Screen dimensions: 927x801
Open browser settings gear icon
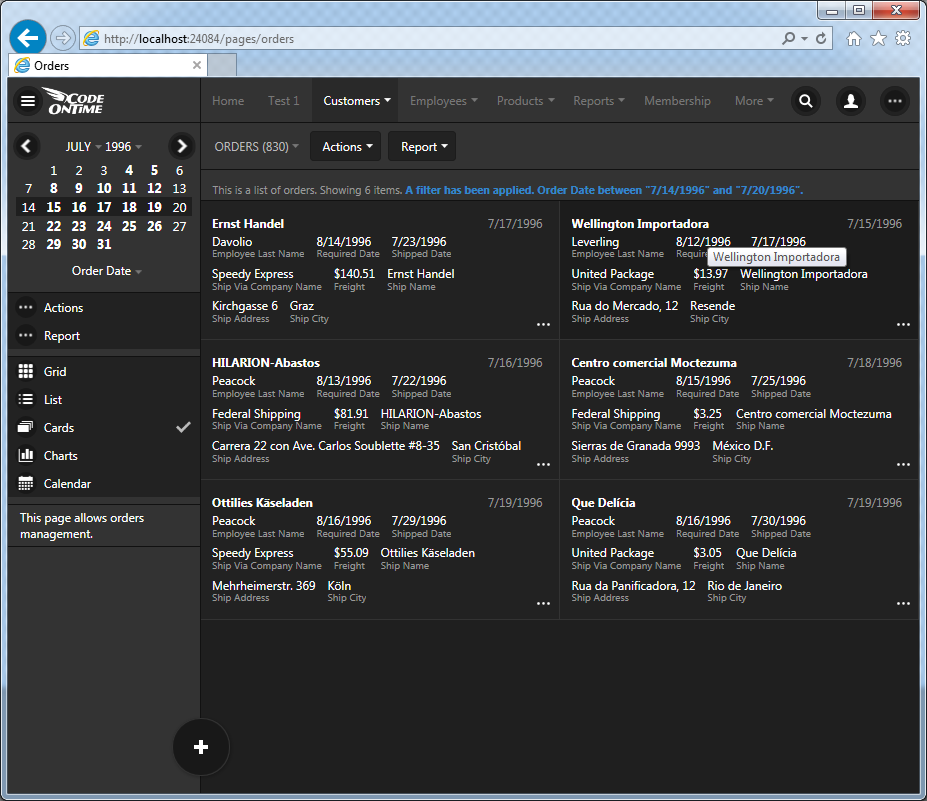(903, 38)
